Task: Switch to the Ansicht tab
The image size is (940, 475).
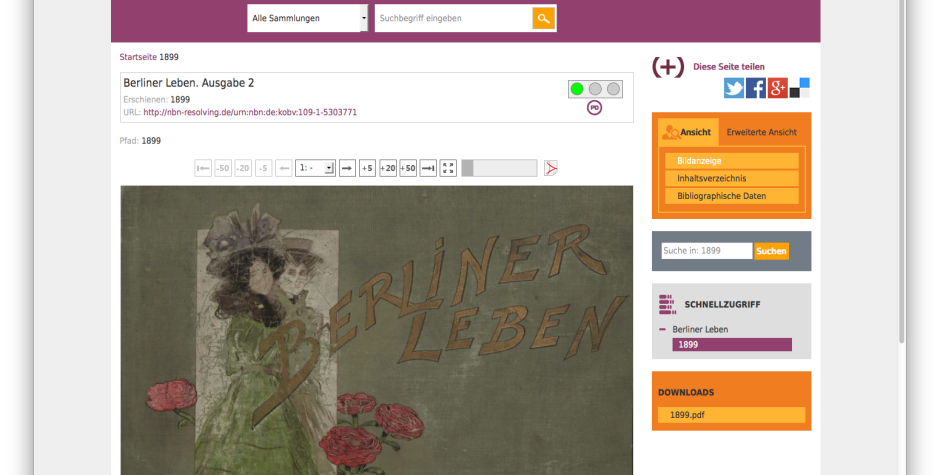Action: 688,132
